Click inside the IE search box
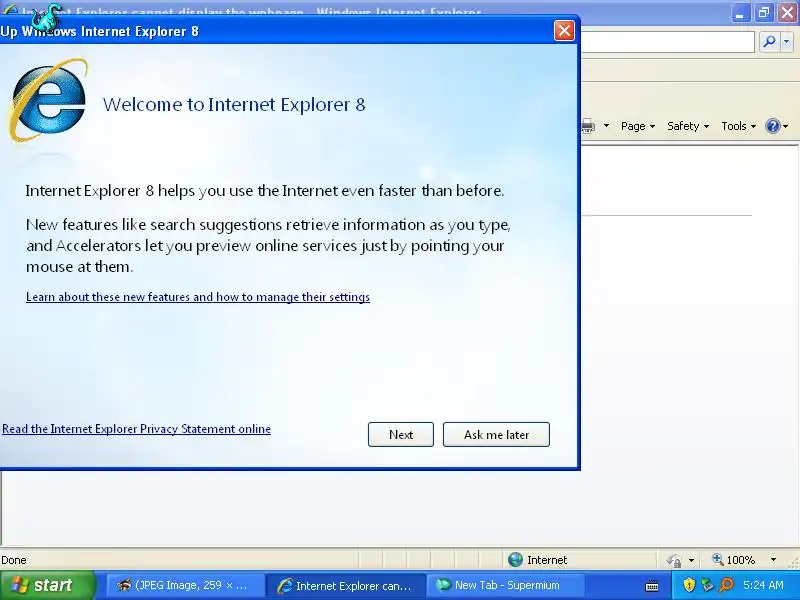Screen dimensions: 800x600 pyautogui.click(x=667, y=41)
